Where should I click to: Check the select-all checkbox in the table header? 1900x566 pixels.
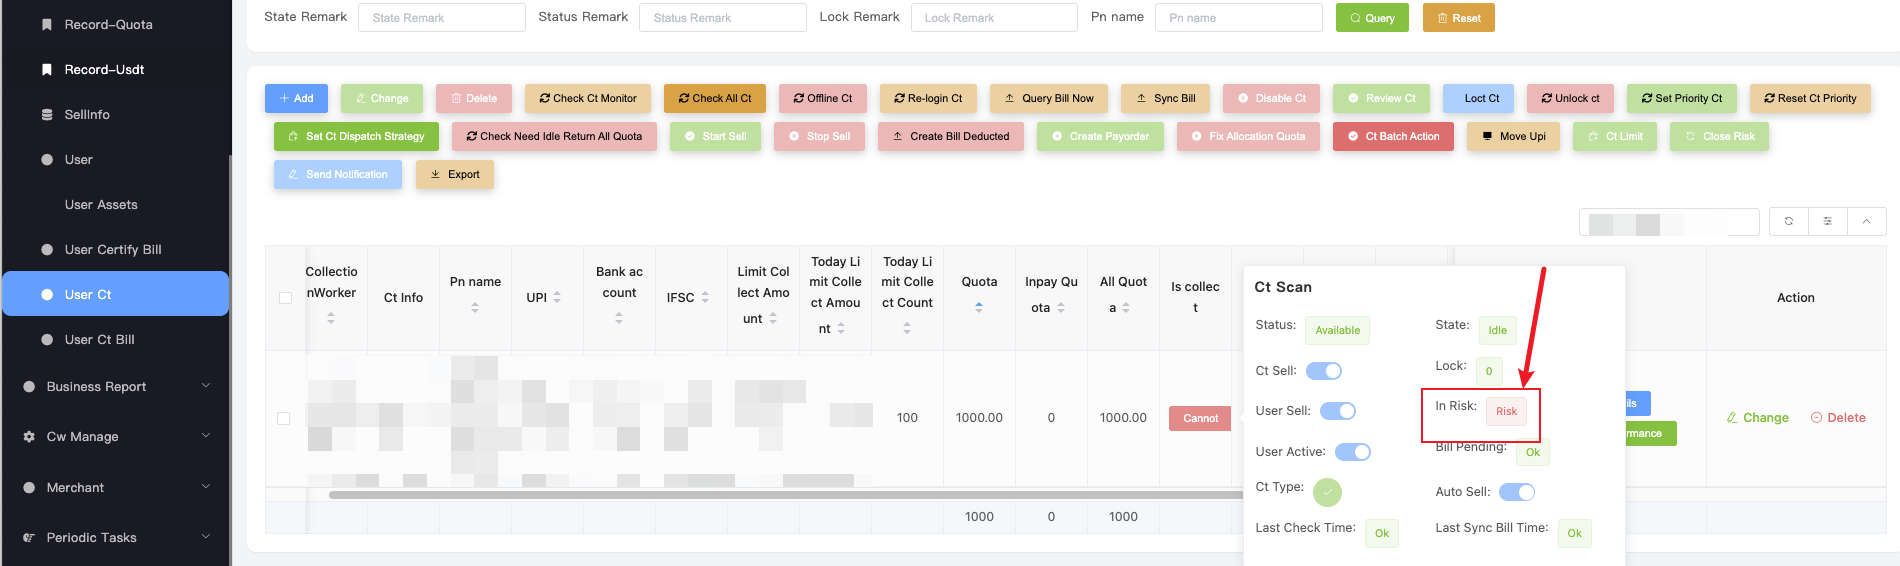(285, 298)
